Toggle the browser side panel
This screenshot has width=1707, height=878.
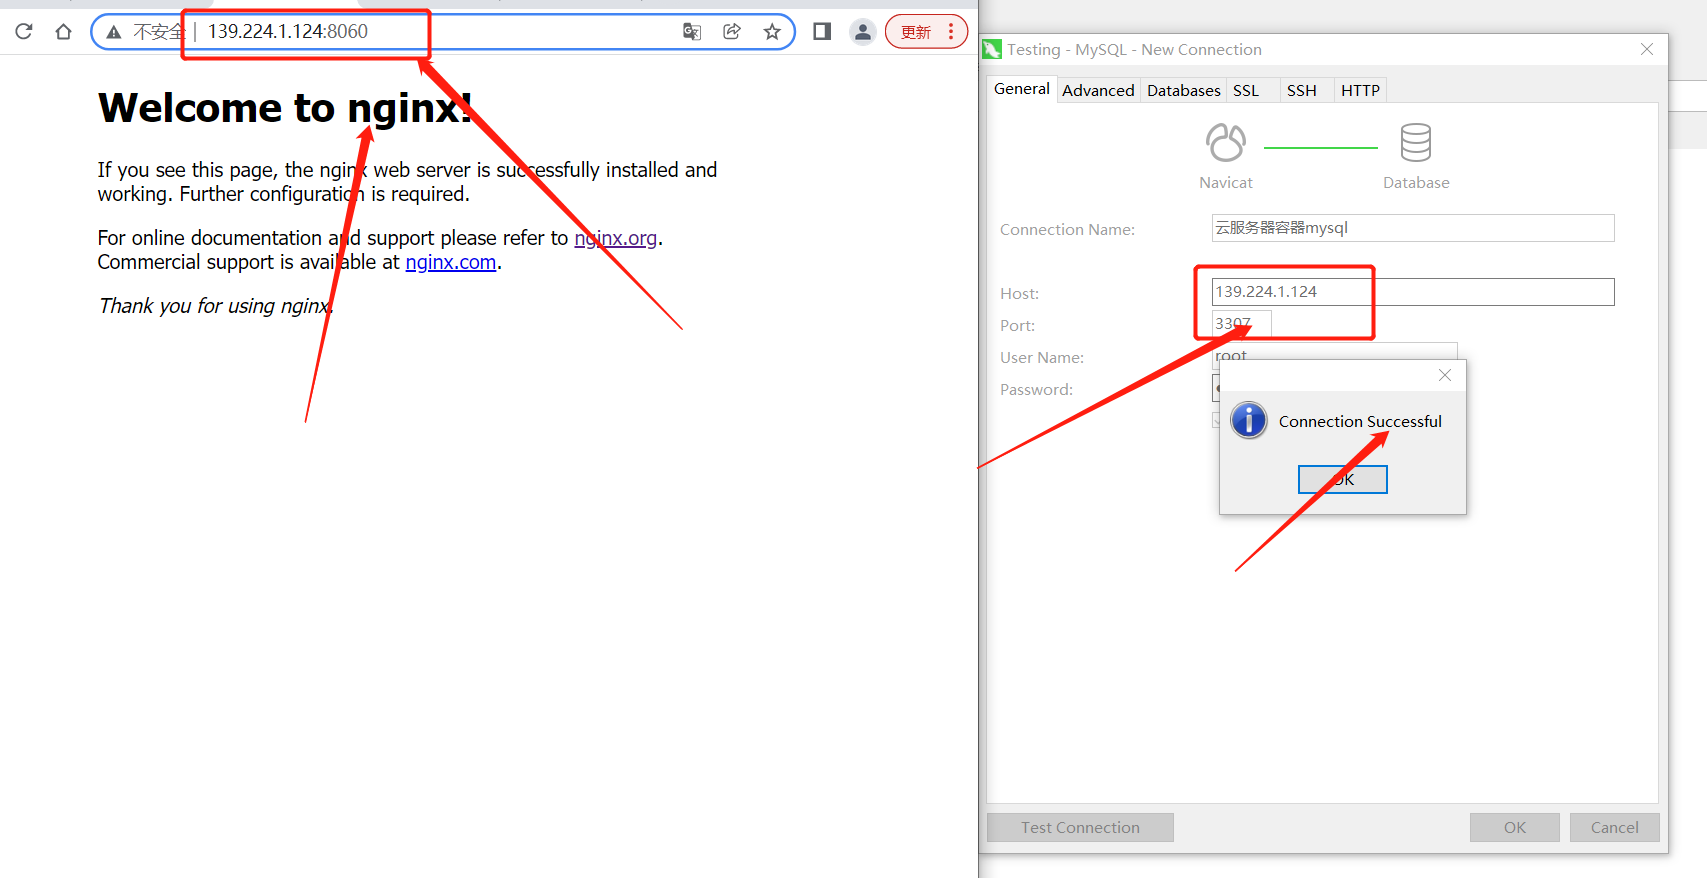click(x=822, y=31)
